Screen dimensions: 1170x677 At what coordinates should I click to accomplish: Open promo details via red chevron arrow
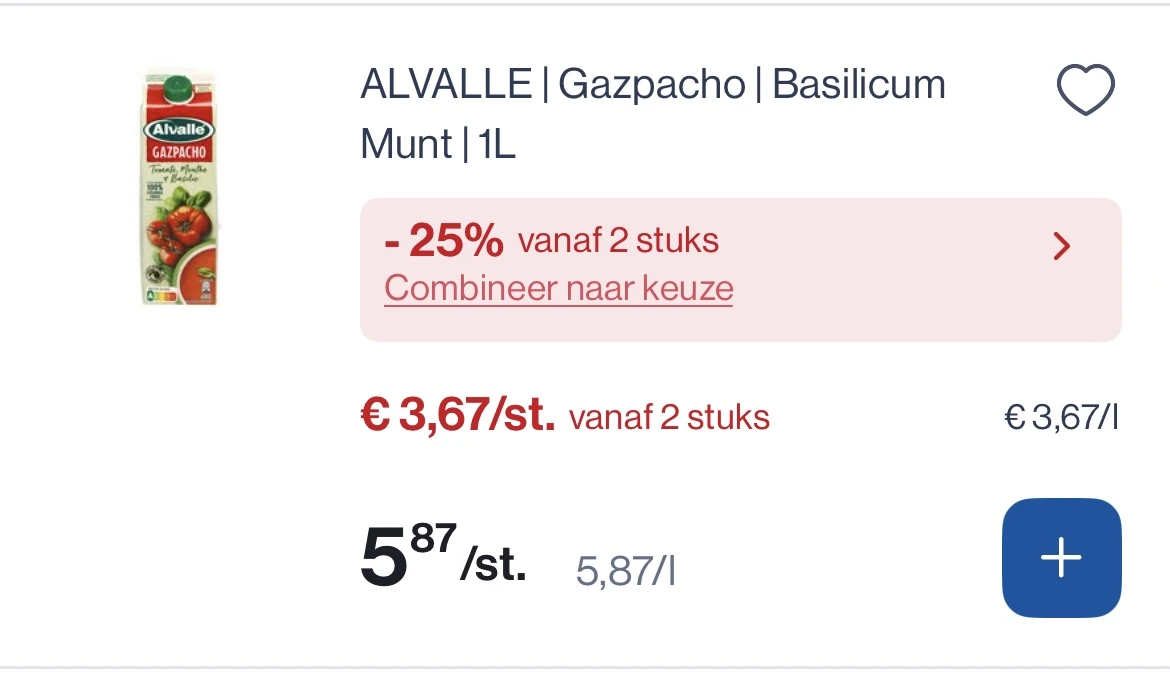pyautogui.click(x=1061, y=246)
